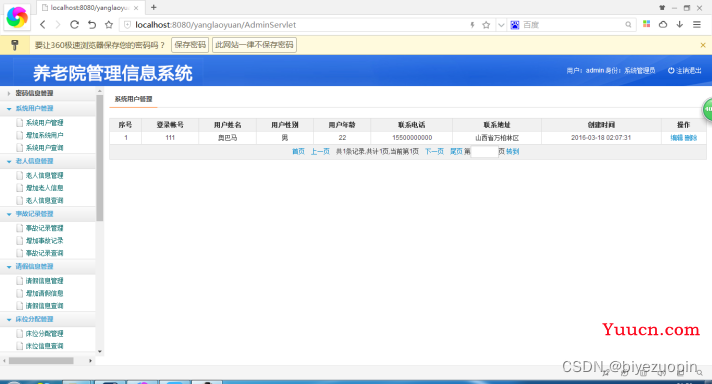712x384 pixels.
Task: Collapse the 事故记录管理 section header arrow
Action: tap(9, 214)
